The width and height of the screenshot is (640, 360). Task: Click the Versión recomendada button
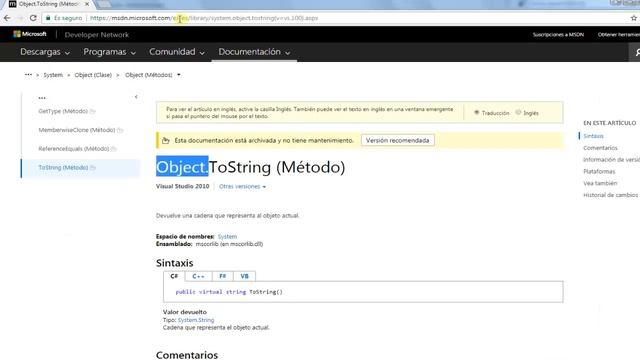click(x=398, y=140)
